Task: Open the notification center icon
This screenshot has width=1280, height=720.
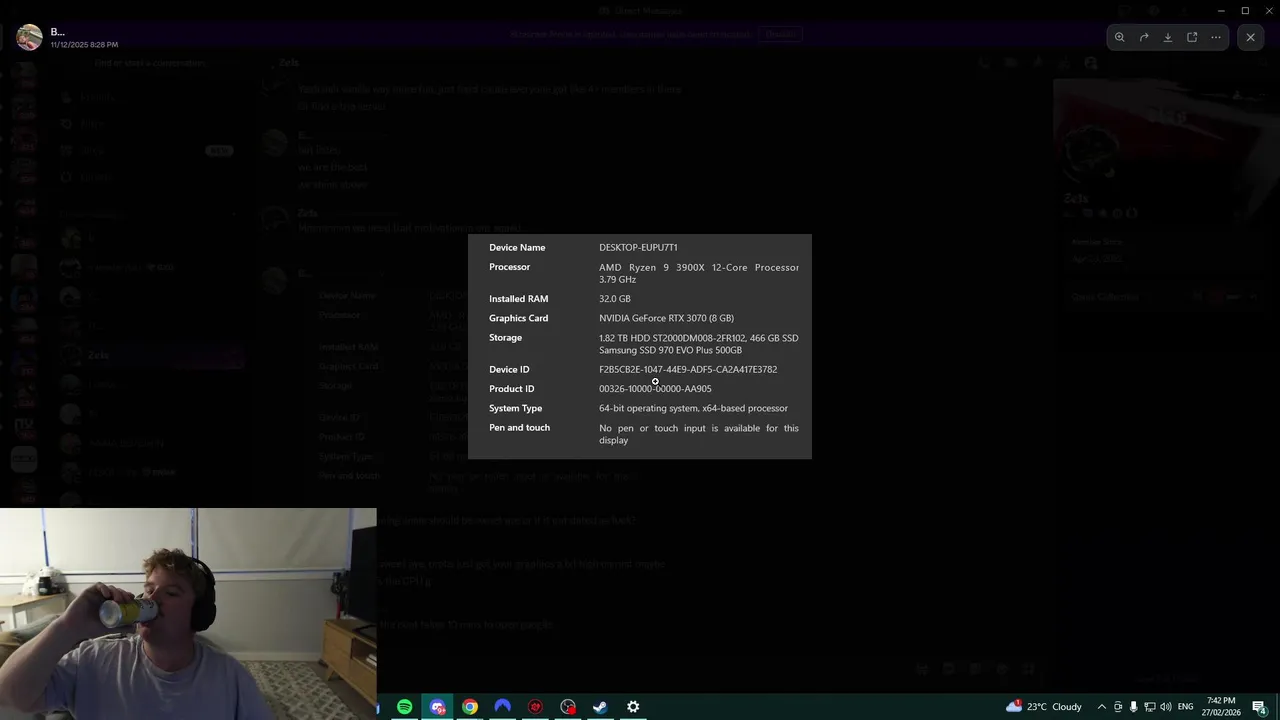Action: point(1260,707)
